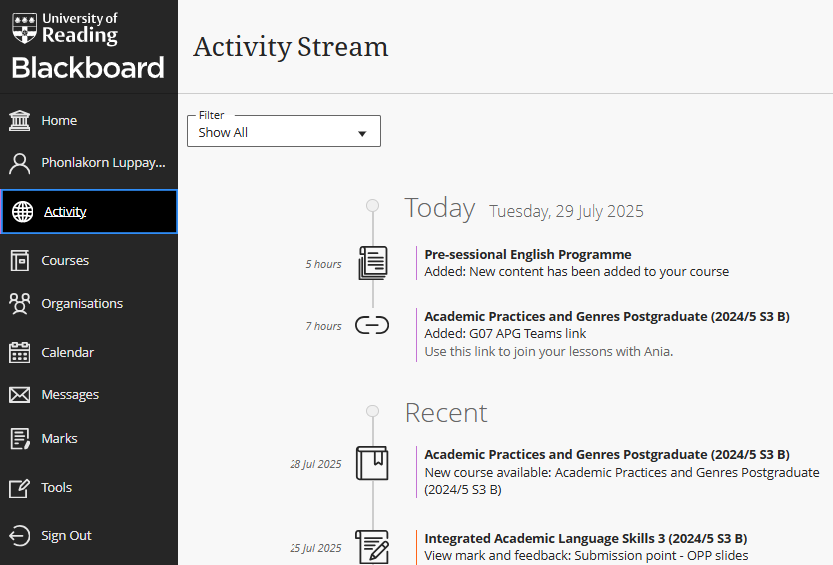Click the Courses book icon in sidebar
Viewport: 833px width, 565px height.
[x=20, y=261]
